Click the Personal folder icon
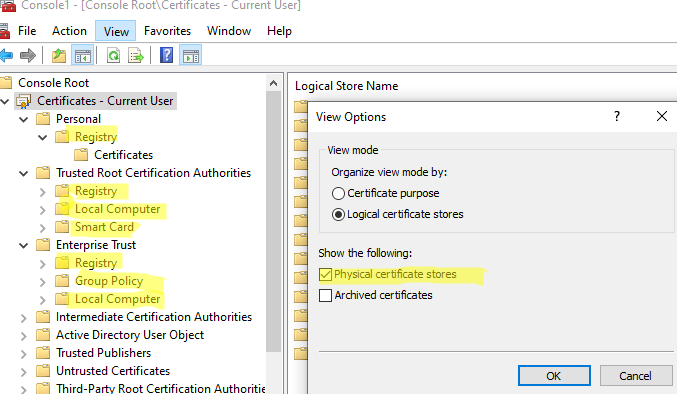The image size is (677, 394). point(43,119)
